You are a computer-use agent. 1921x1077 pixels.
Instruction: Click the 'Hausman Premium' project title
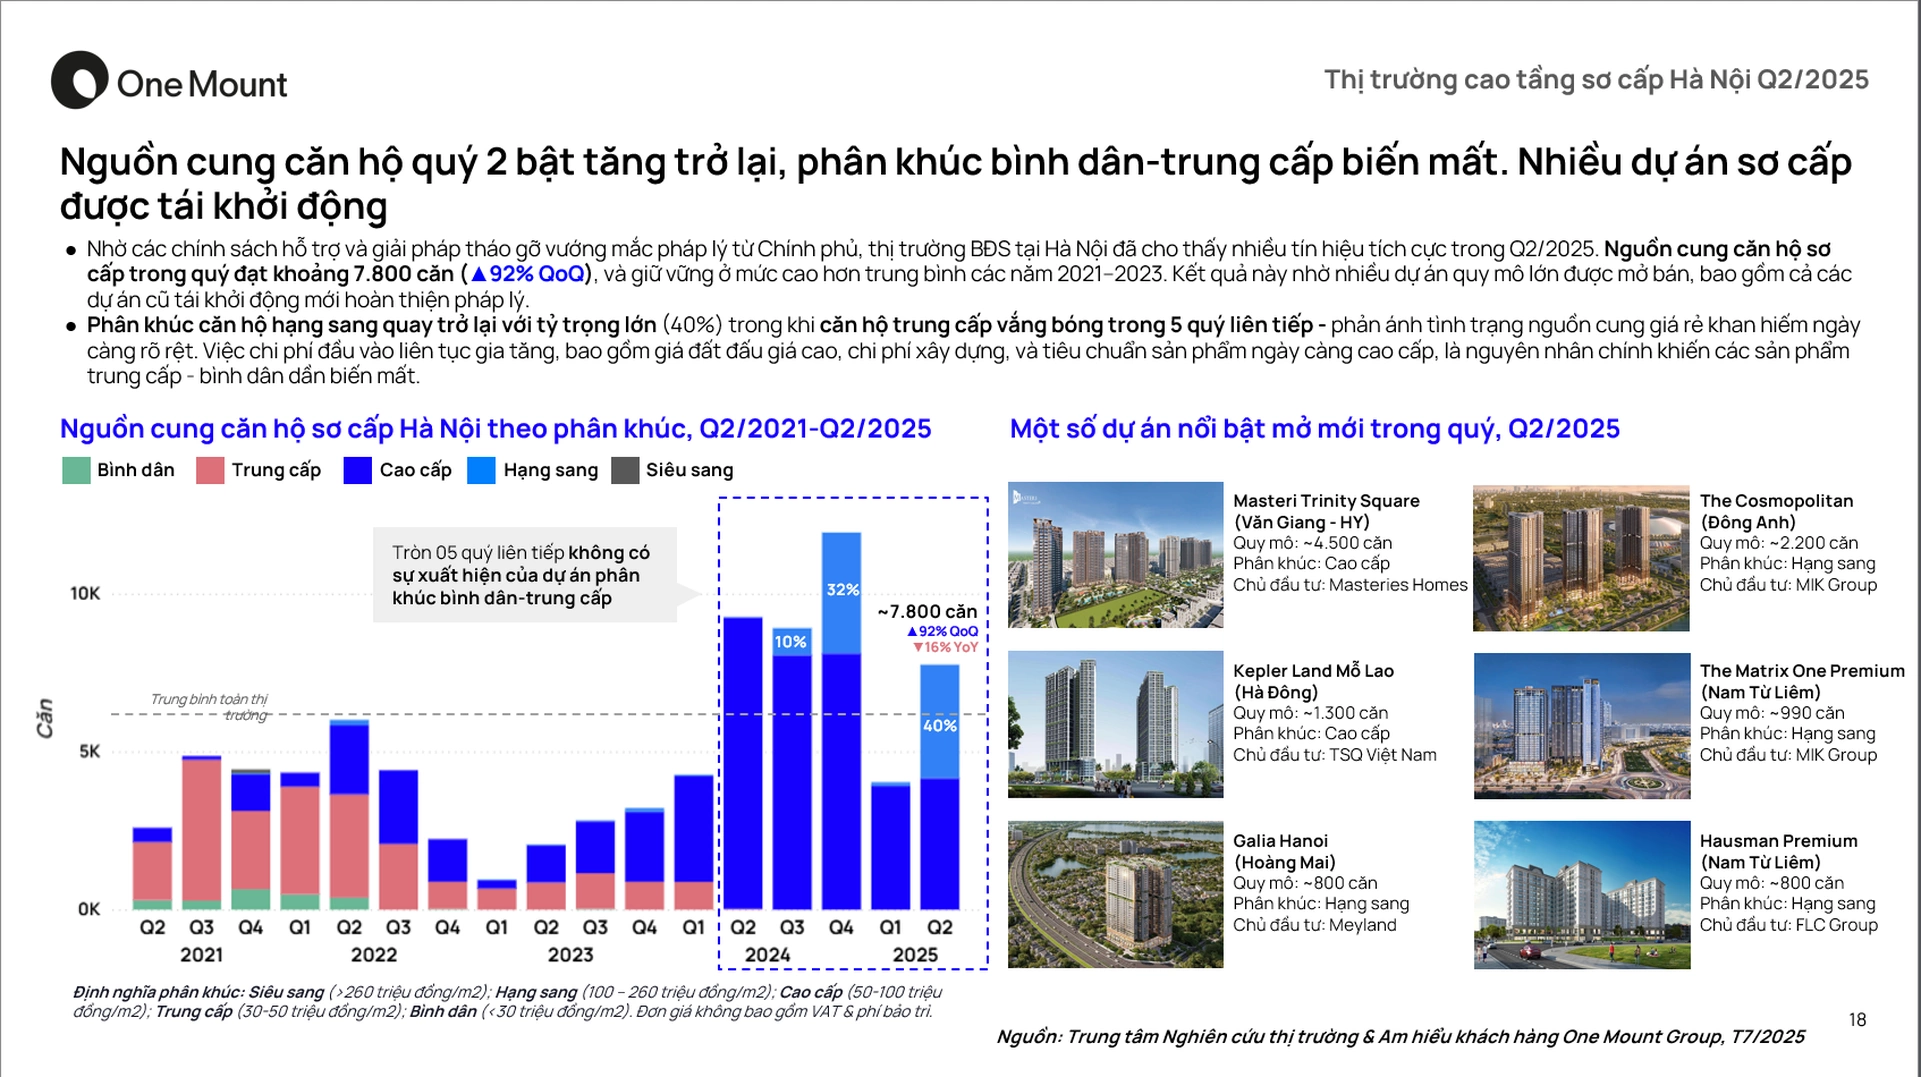point(1778,841)
